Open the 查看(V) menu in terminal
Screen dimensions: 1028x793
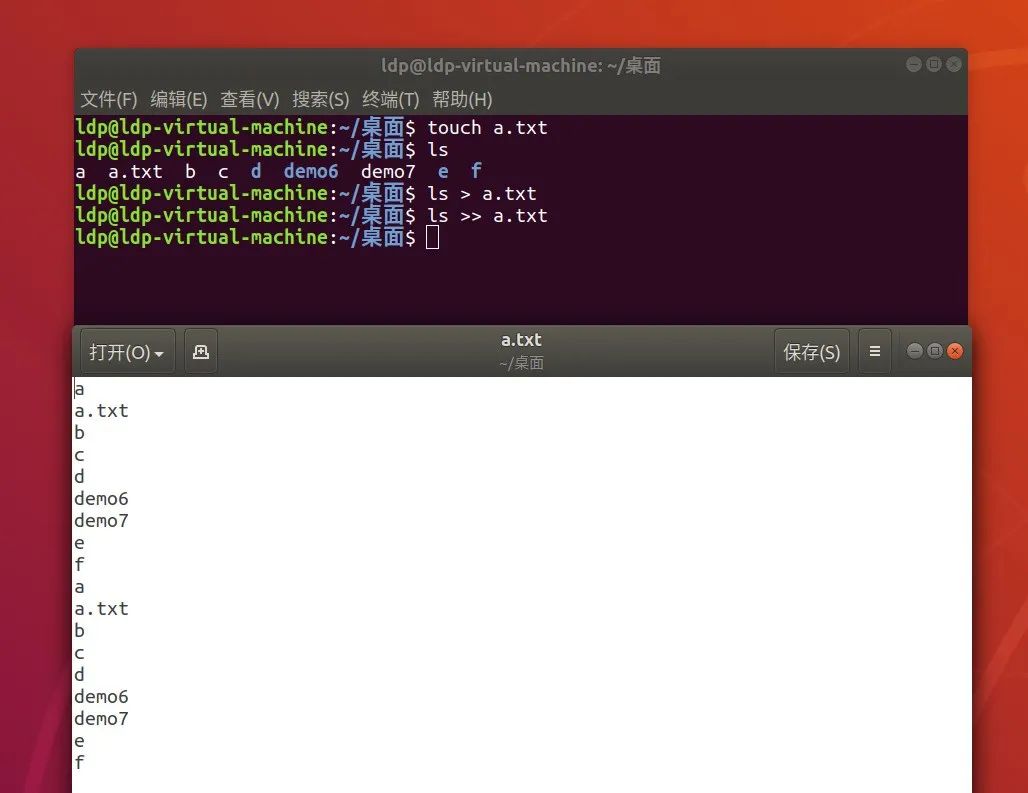click(249, 100)
